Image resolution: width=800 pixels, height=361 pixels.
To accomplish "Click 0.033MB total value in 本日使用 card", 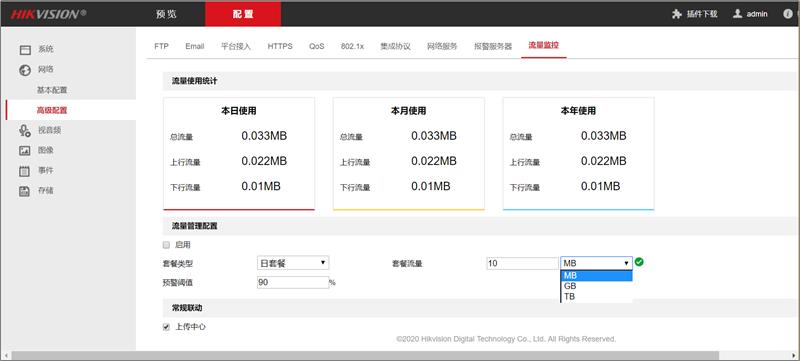I will coord(264,136).
